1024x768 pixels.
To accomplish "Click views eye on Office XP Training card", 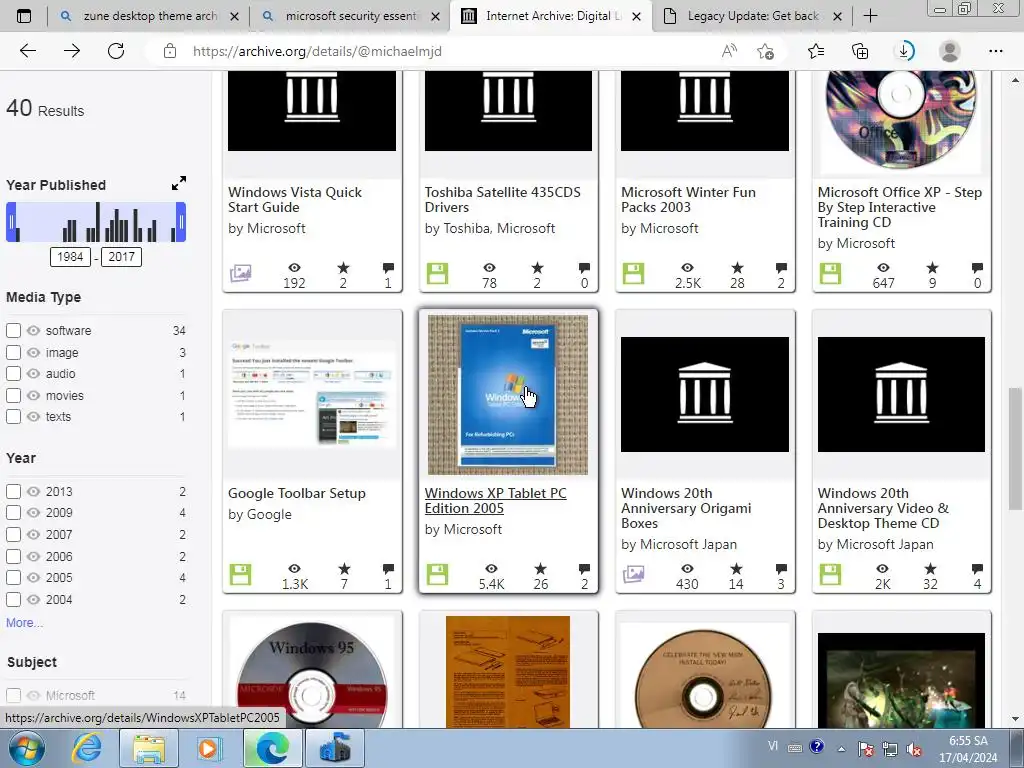I will (883, 268).
